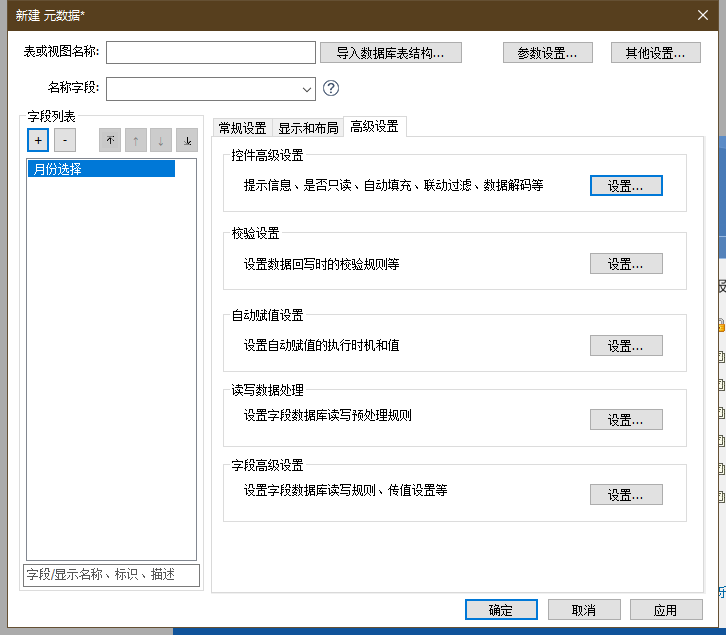This screenshot has height=635, width=726.
Task: Open 参数设置 dialog
Action: (547, 53)
